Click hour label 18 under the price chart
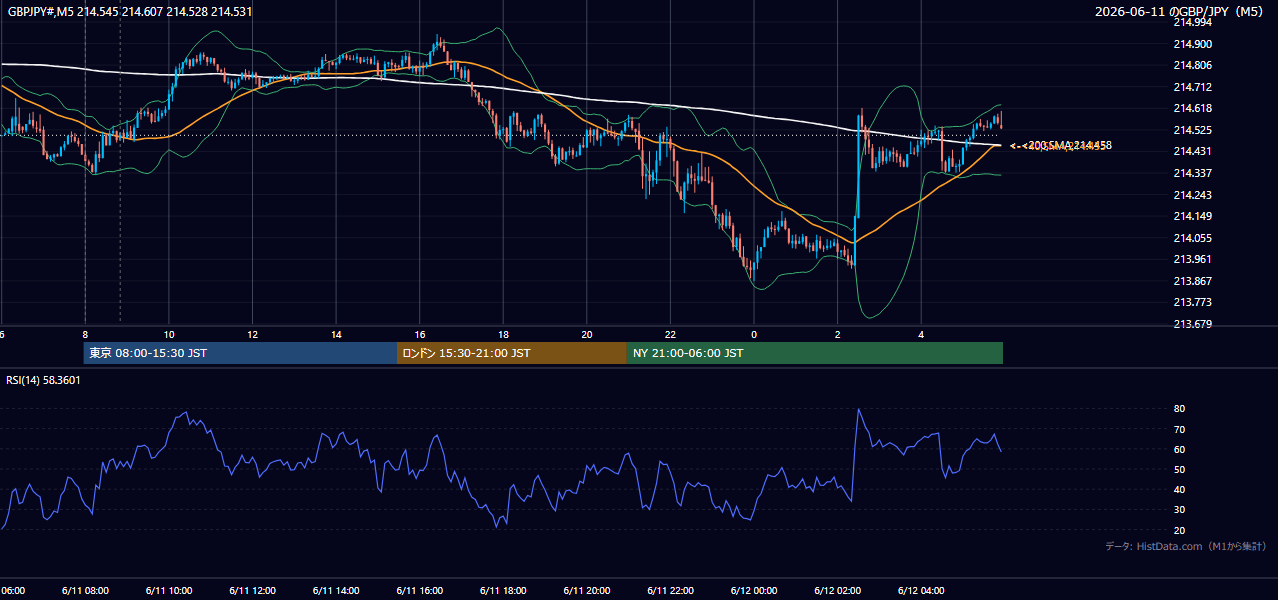1278x600 pixels. [503, 334]
